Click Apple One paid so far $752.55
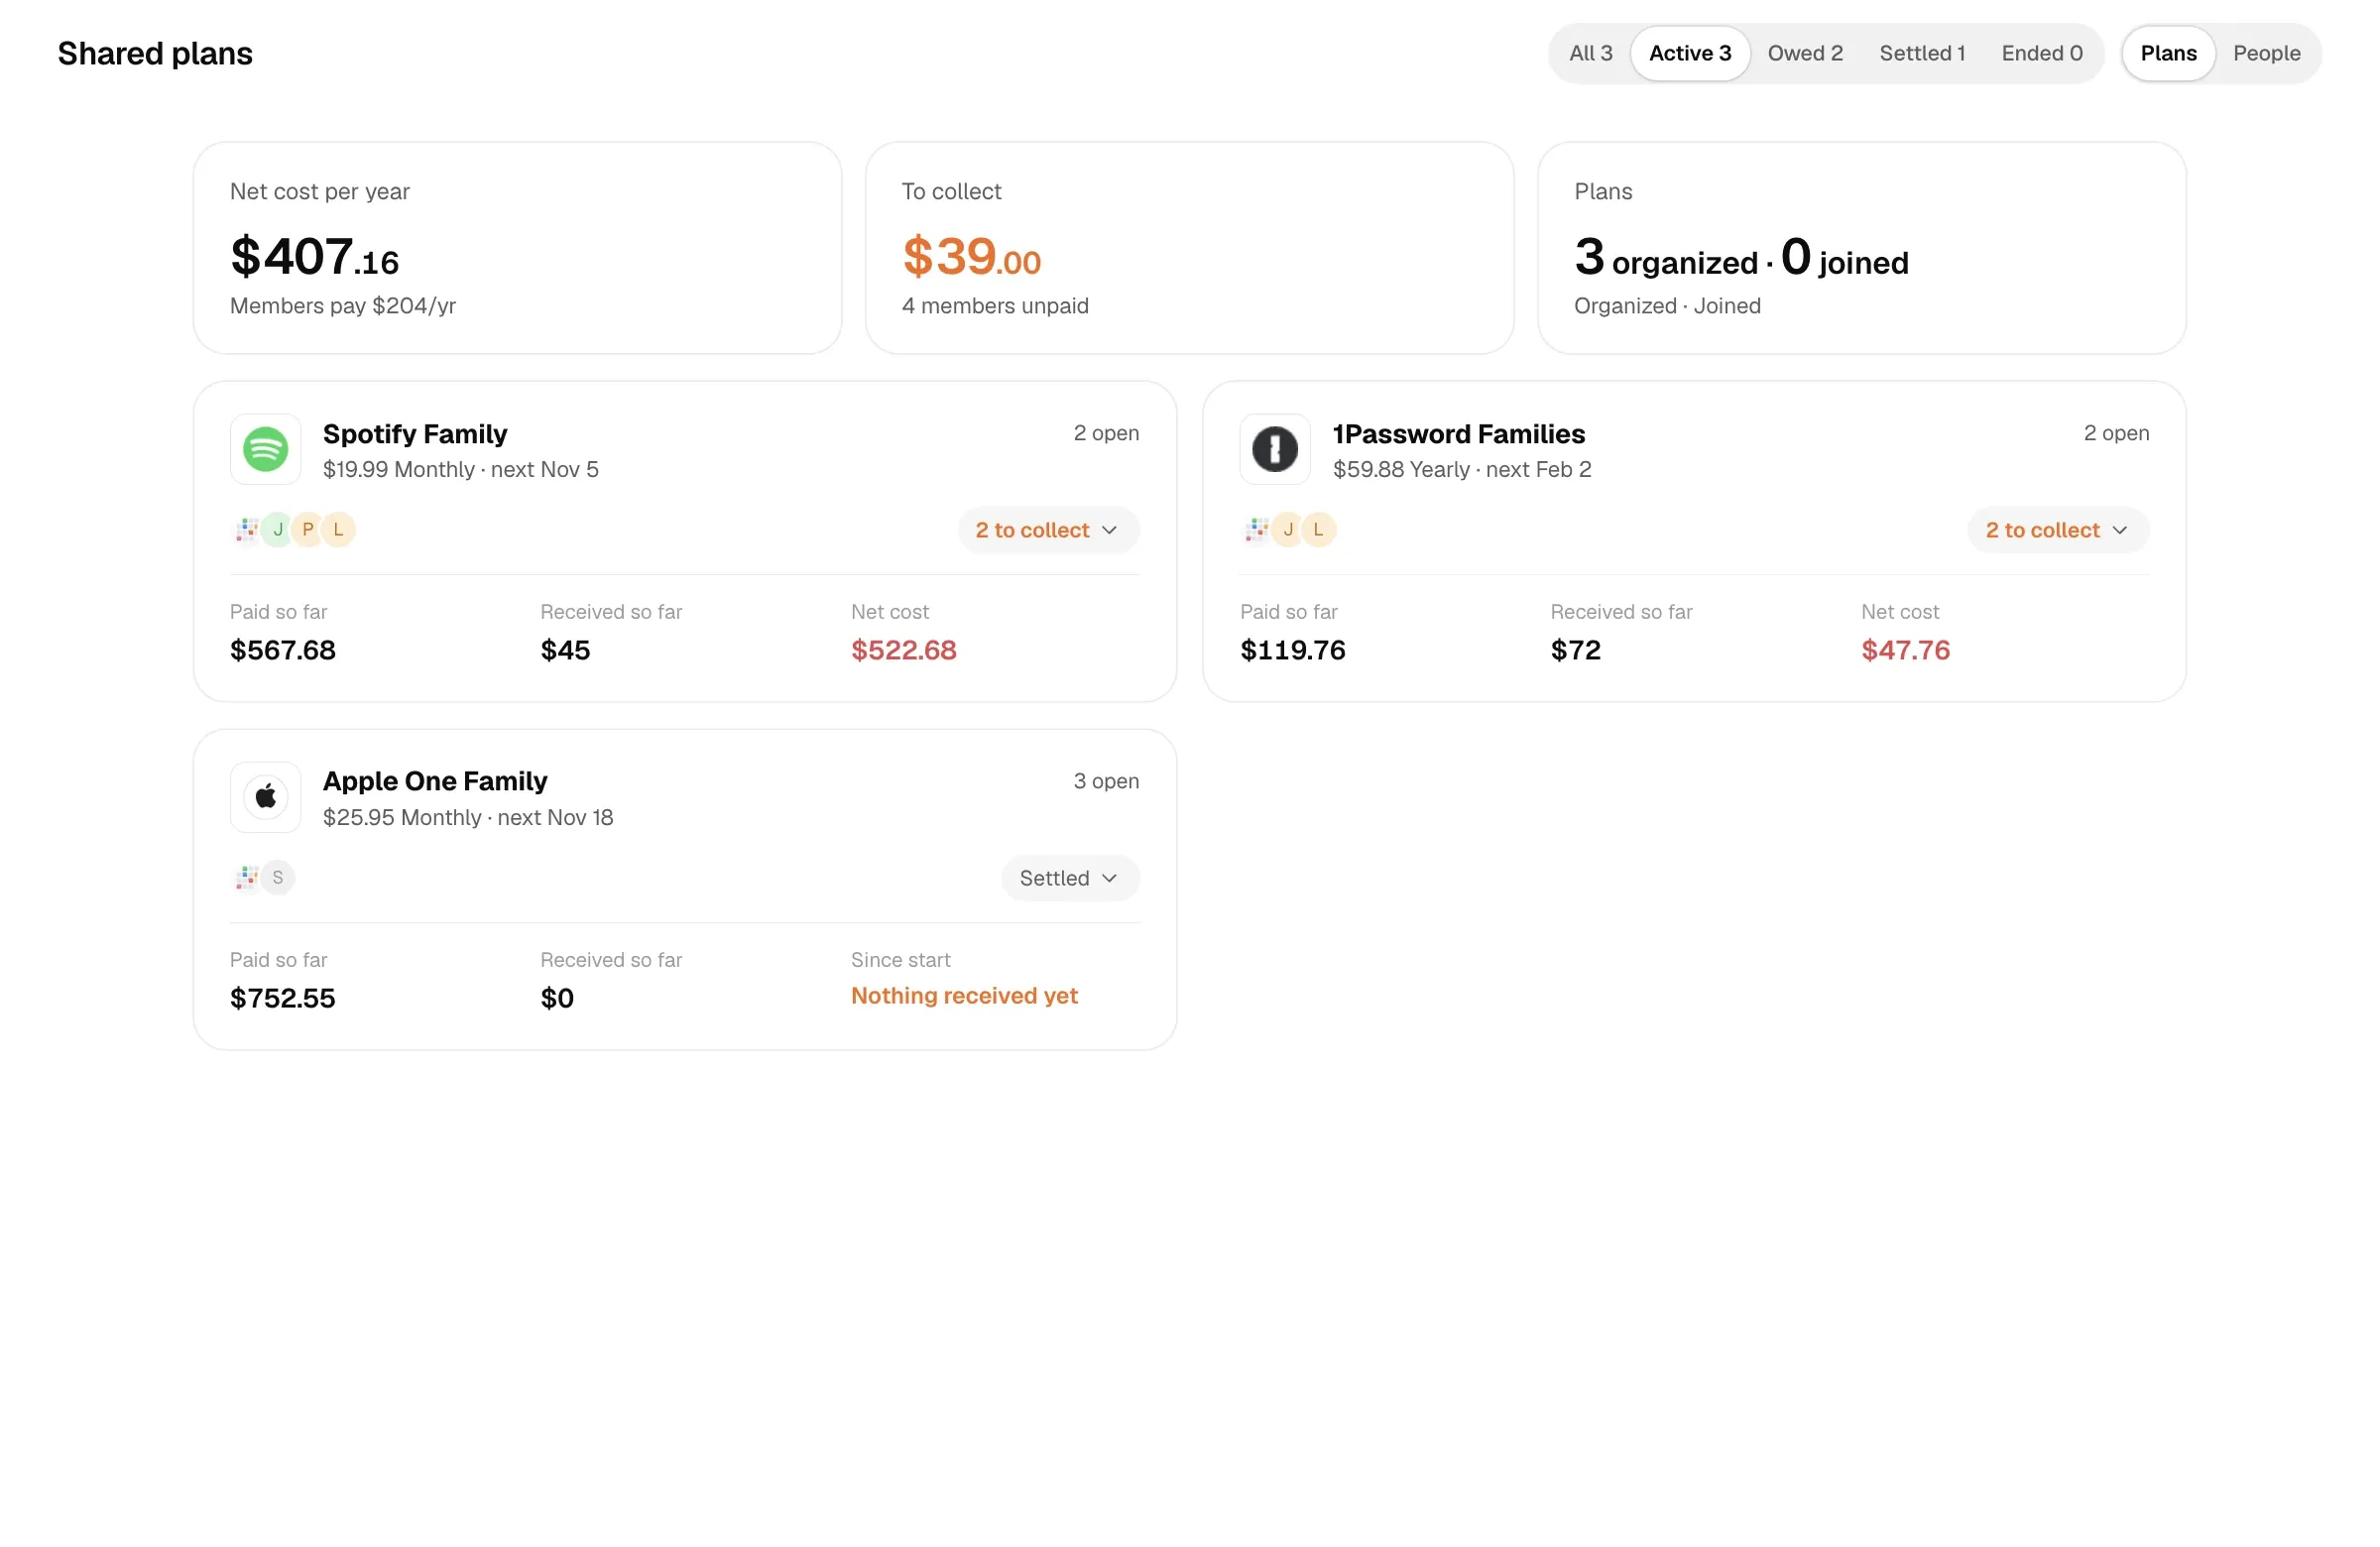 coord(283,998)
